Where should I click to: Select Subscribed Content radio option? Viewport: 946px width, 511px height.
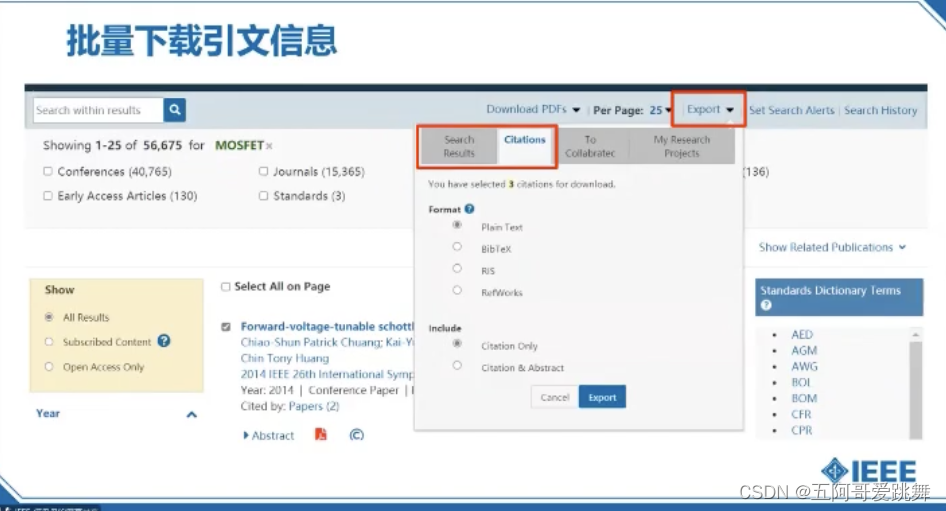[49, 341]
